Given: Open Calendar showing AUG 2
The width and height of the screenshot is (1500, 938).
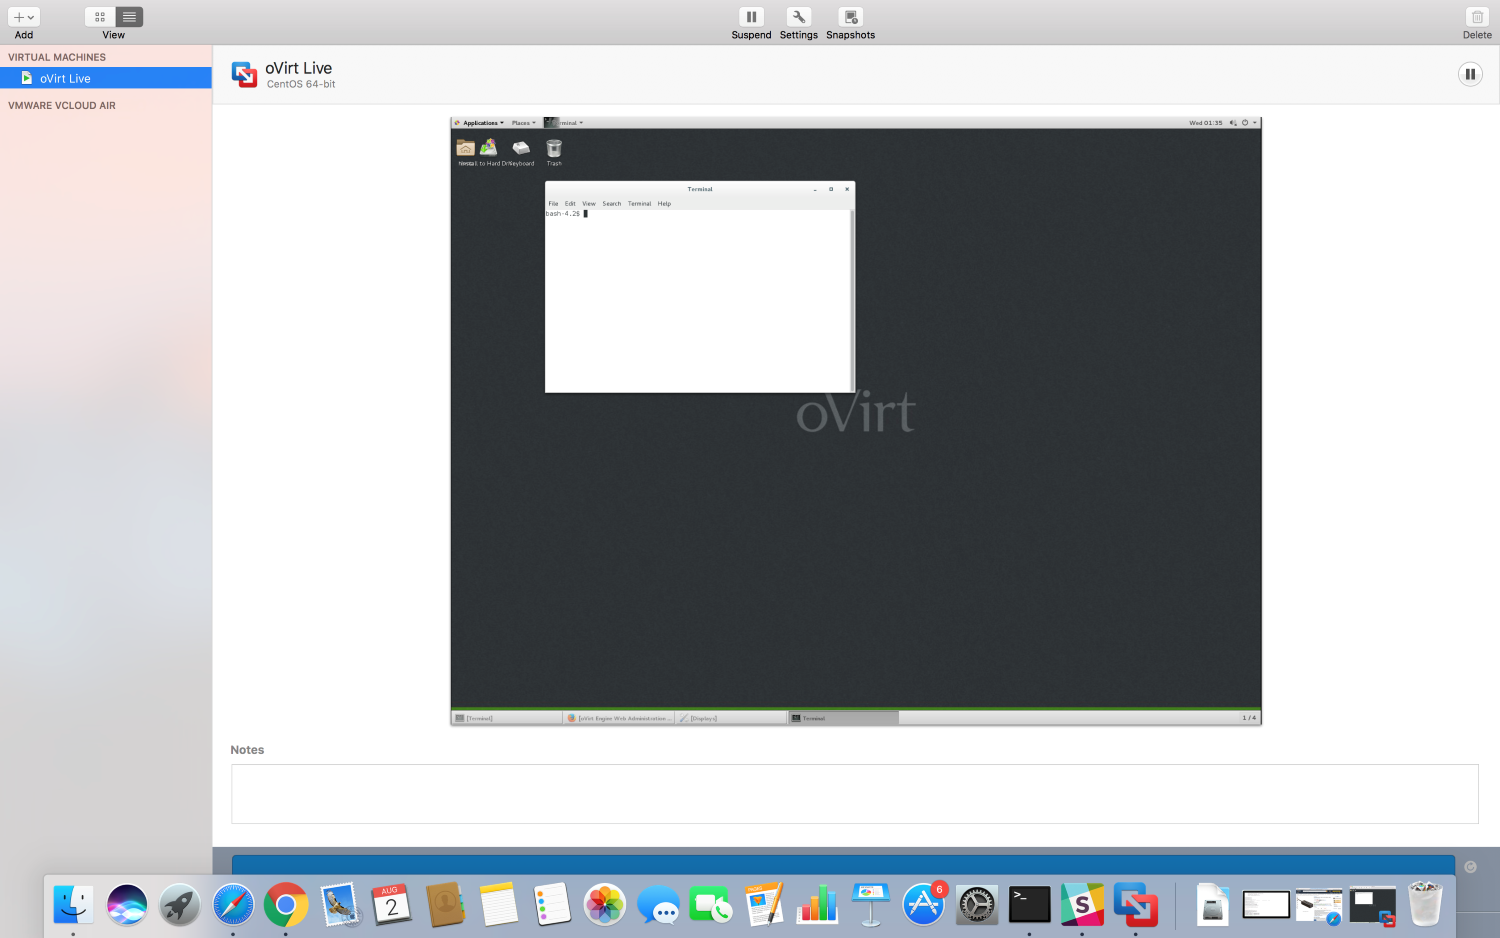Looking at the screenshot, I should pos(392,905).
